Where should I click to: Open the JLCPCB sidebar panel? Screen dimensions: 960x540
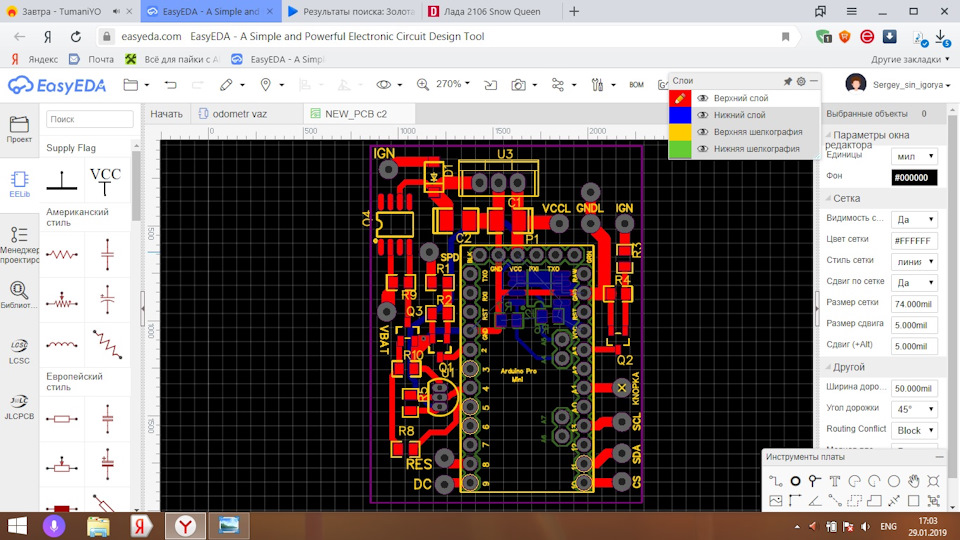click(19, 407)
